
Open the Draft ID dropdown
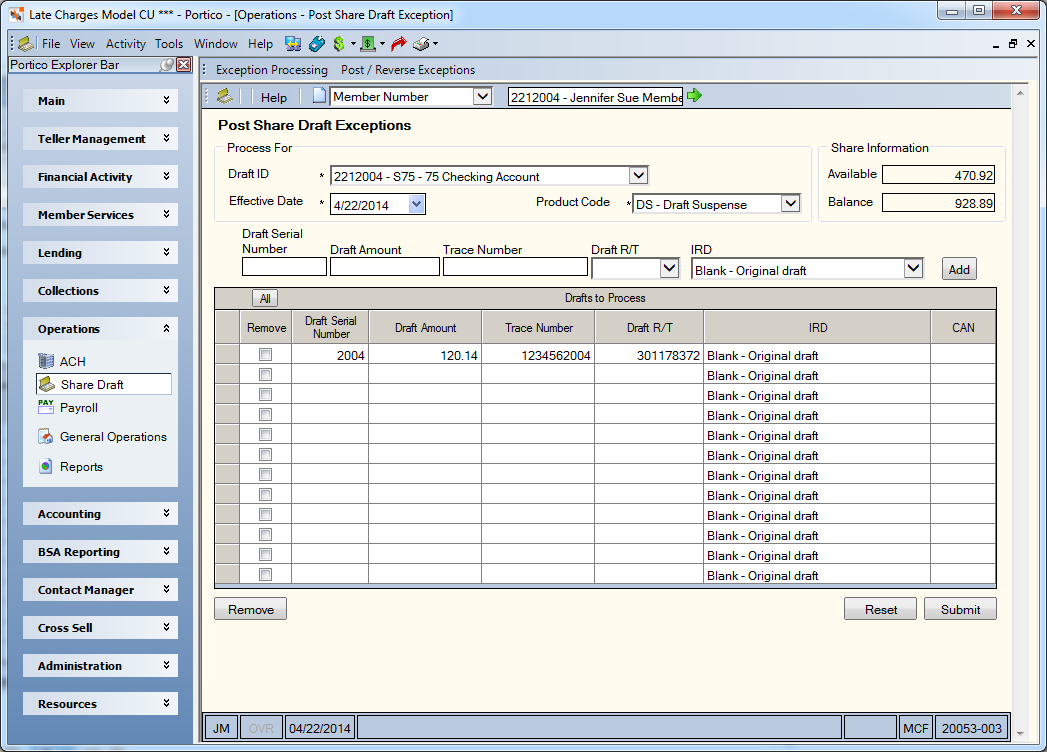(638, 176)
